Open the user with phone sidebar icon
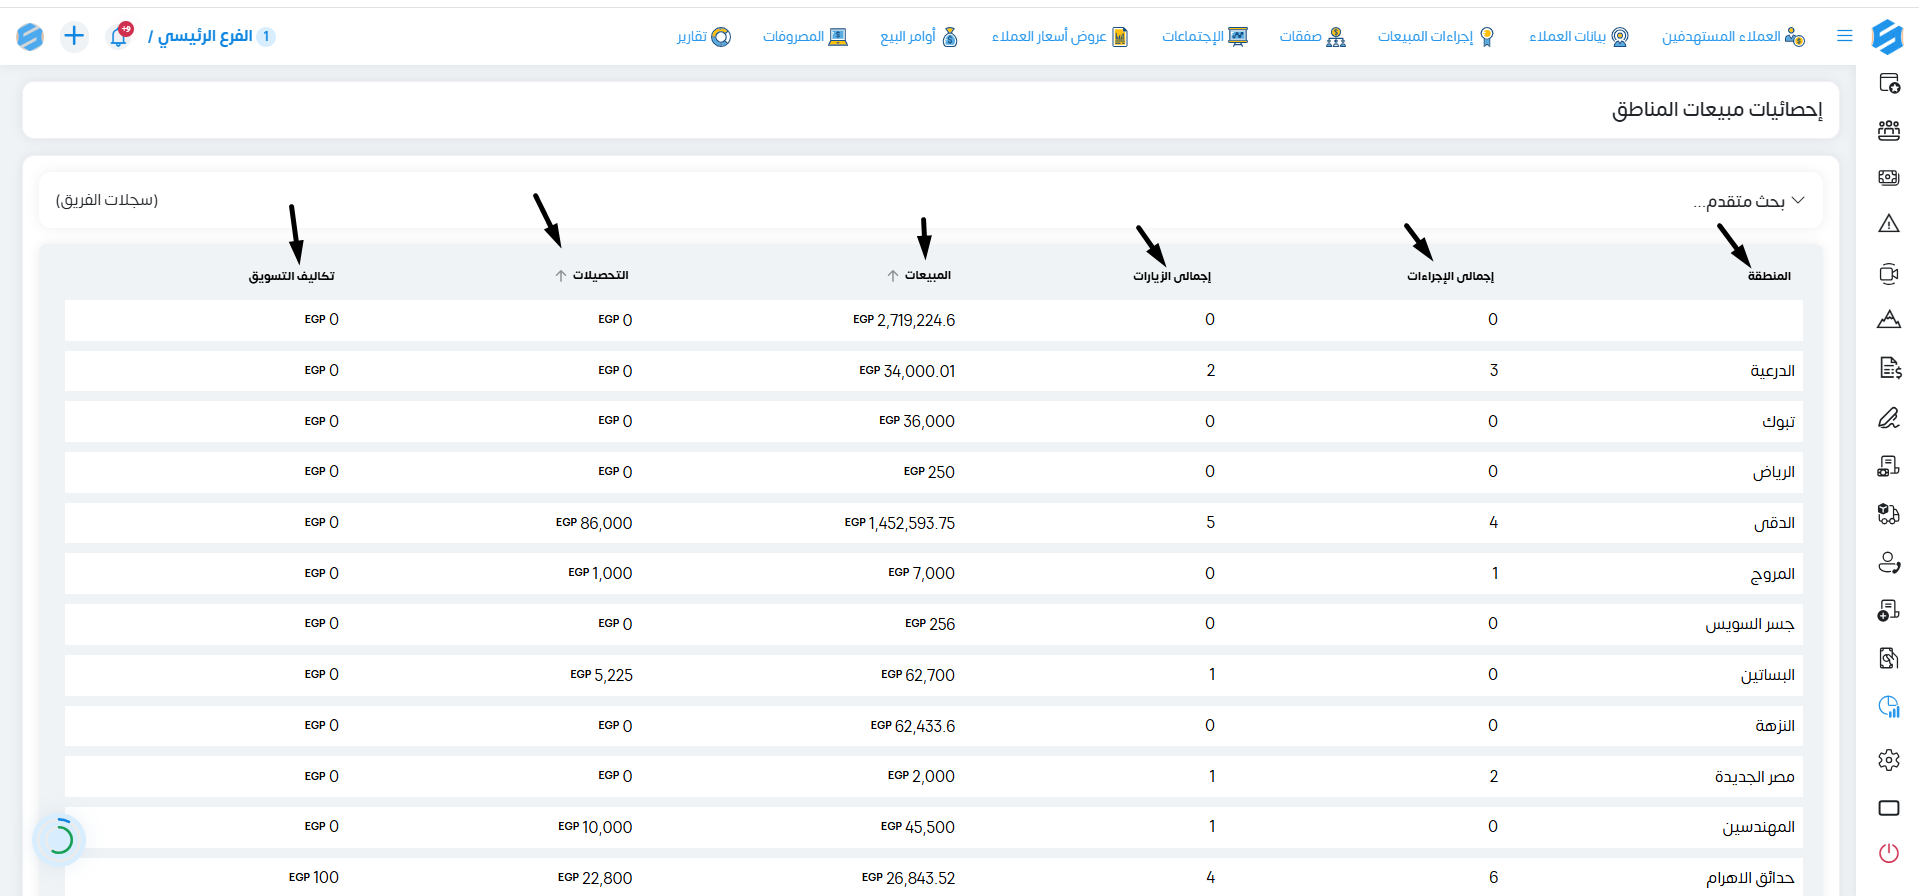Image resolution: width=1919 pixels, height=896 pixels. (x=1889, y=563)
